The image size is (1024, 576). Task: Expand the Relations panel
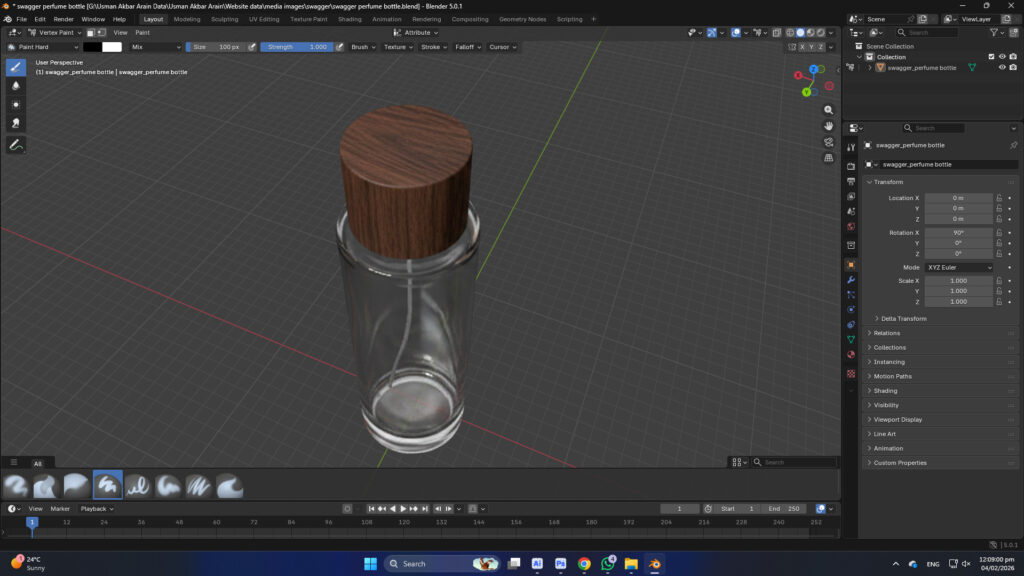click(886, 333)
